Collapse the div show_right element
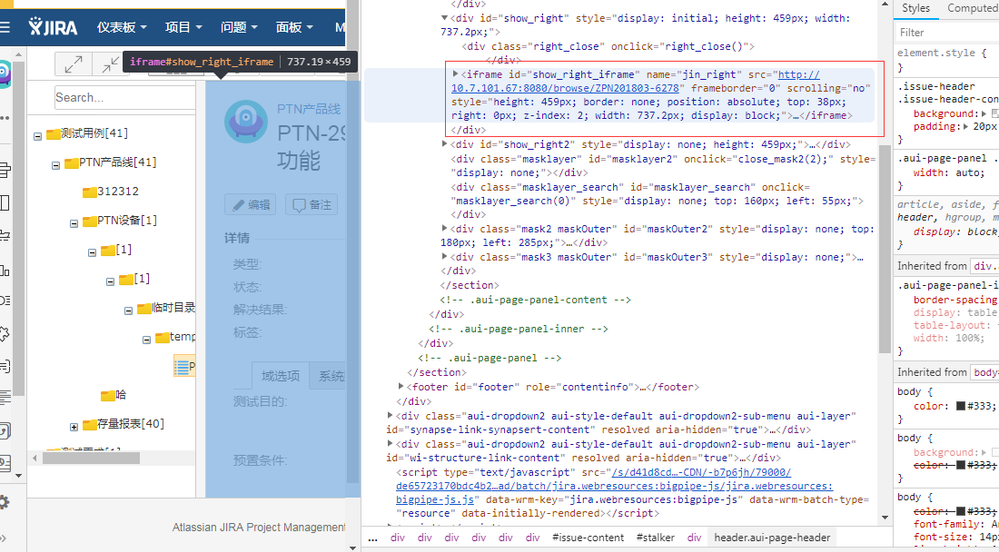999x552 pixels. 445,18
